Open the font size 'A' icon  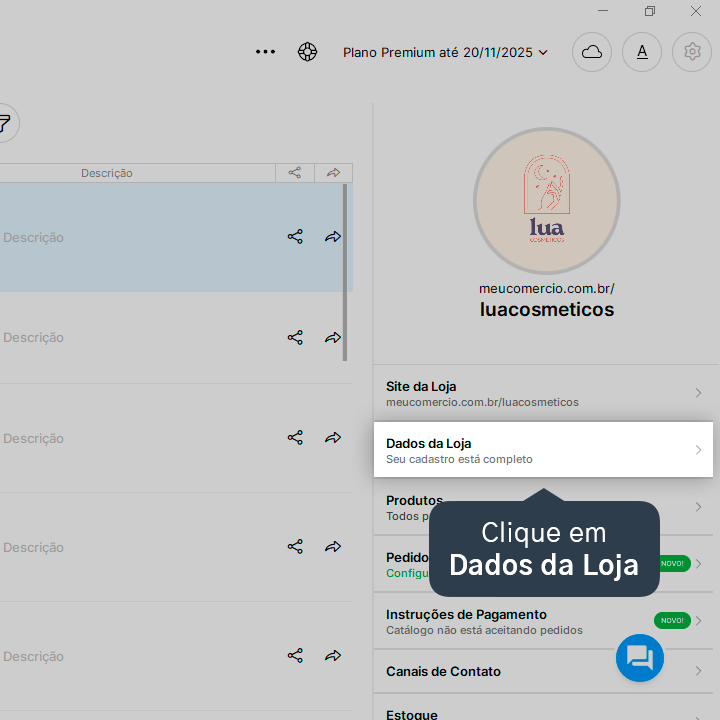pyautogui.click(x=641, y=52)
